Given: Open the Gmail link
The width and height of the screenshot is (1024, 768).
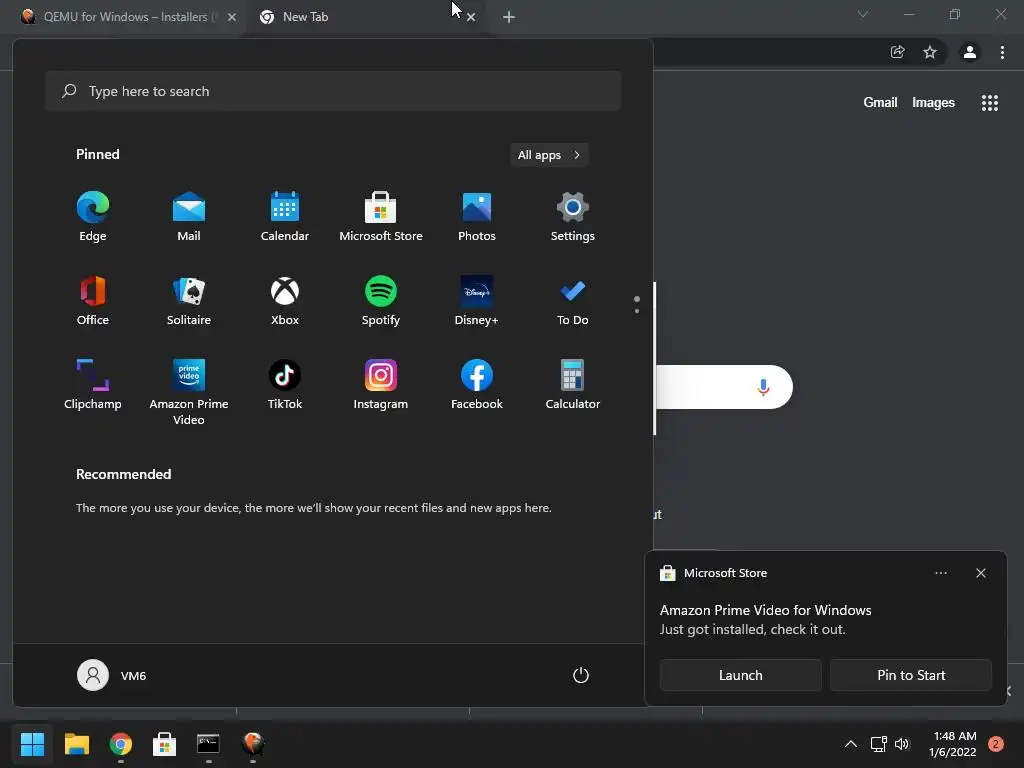Looking at the screenshot, I should point(880,103).
